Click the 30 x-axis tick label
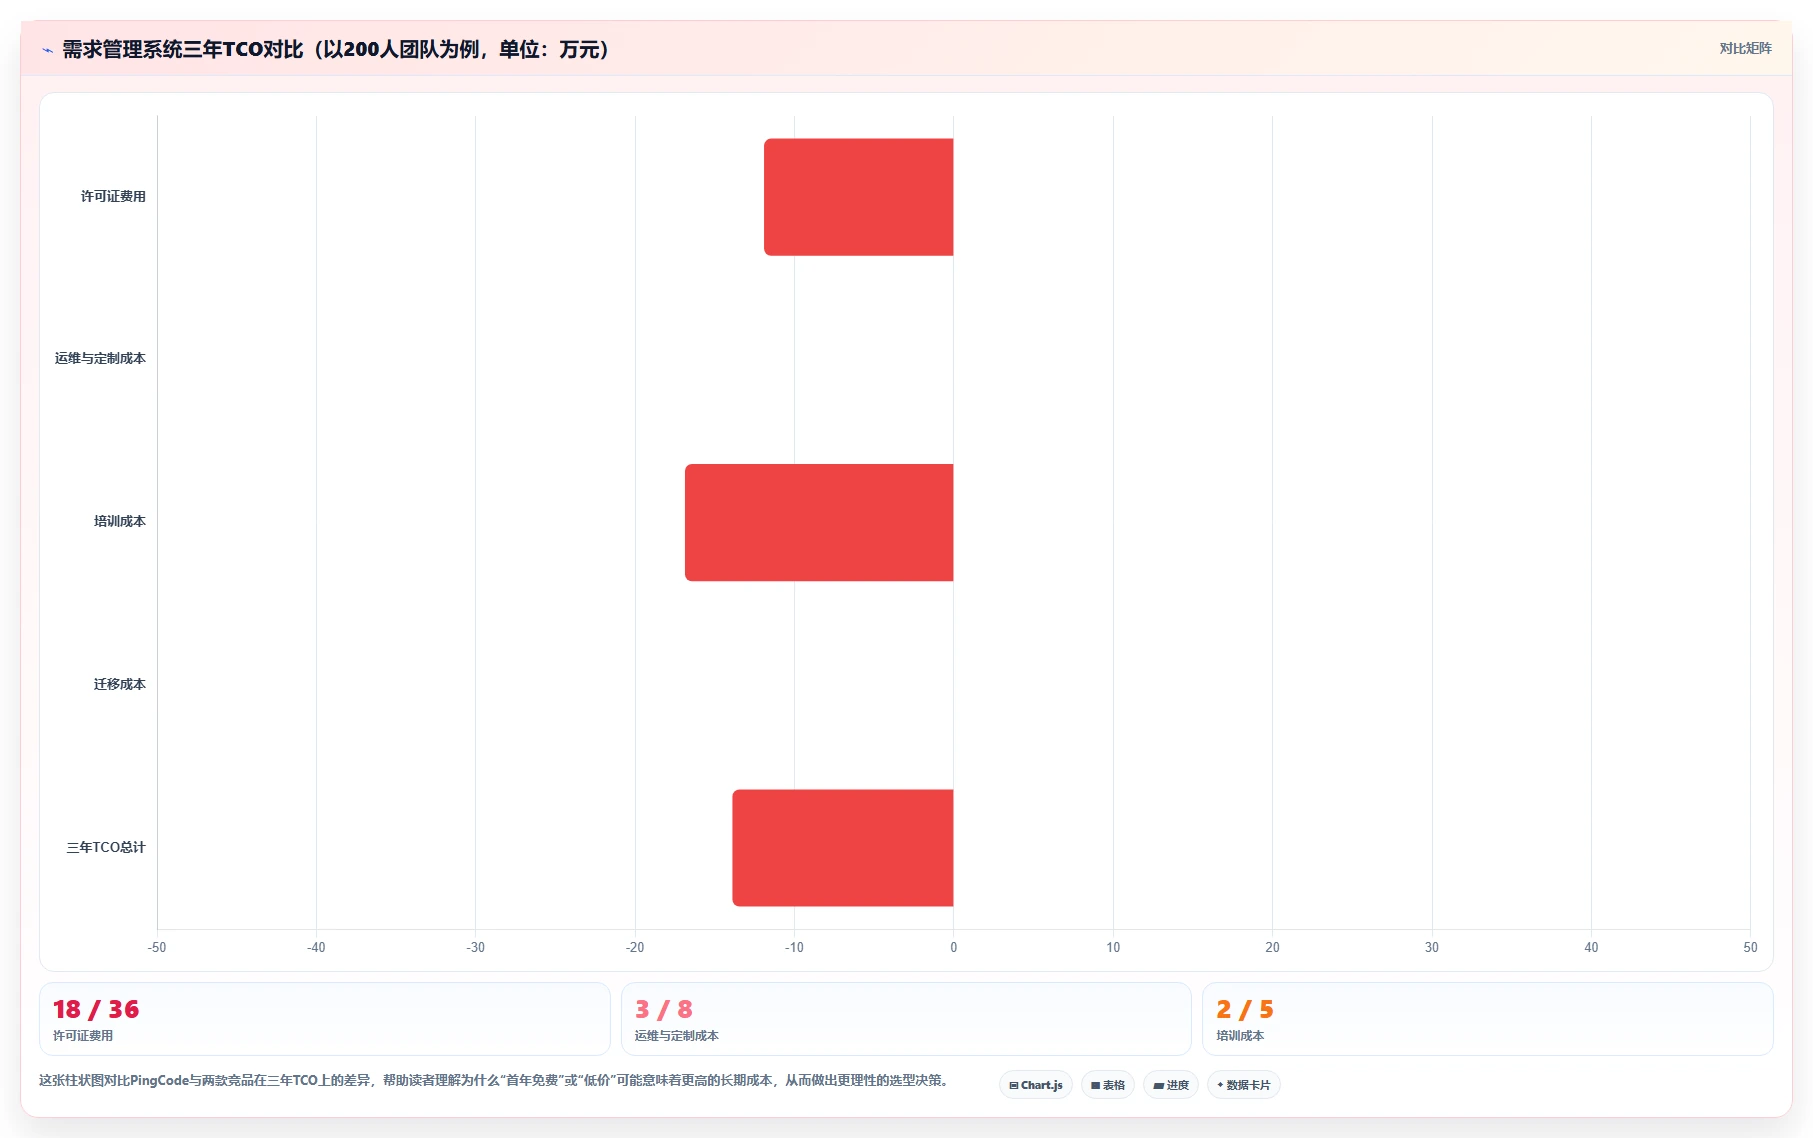This screenshot has width=1813, height=1138. click(x=1432, y=948)
